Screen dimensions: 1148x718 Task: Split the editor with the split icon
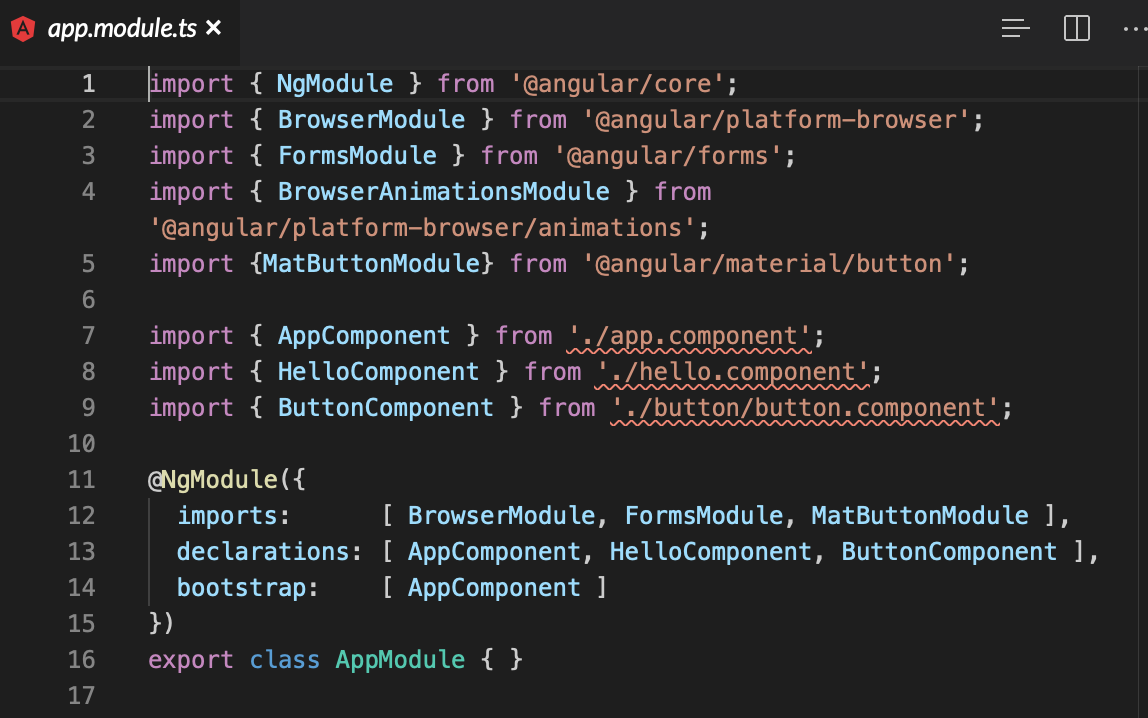click(1077, 29)
